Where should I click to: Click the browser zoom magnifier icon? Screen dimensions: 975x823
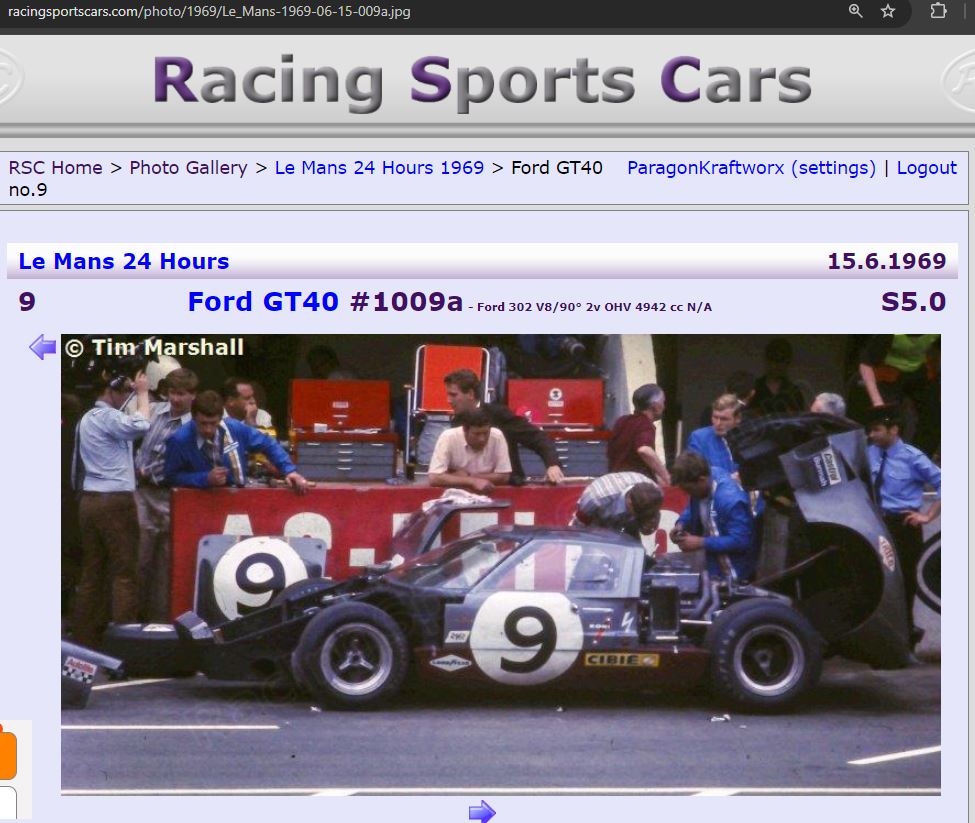(856, 11)
